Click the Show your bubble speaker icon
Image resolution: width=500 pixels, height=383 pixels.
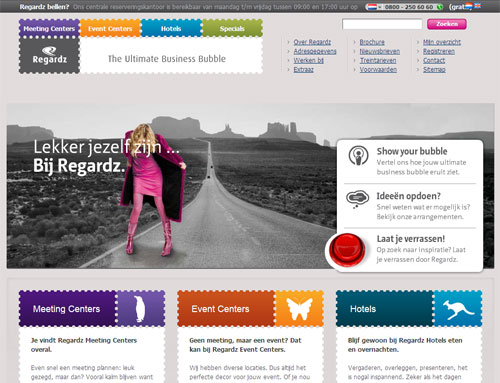(x=358, y=155)
